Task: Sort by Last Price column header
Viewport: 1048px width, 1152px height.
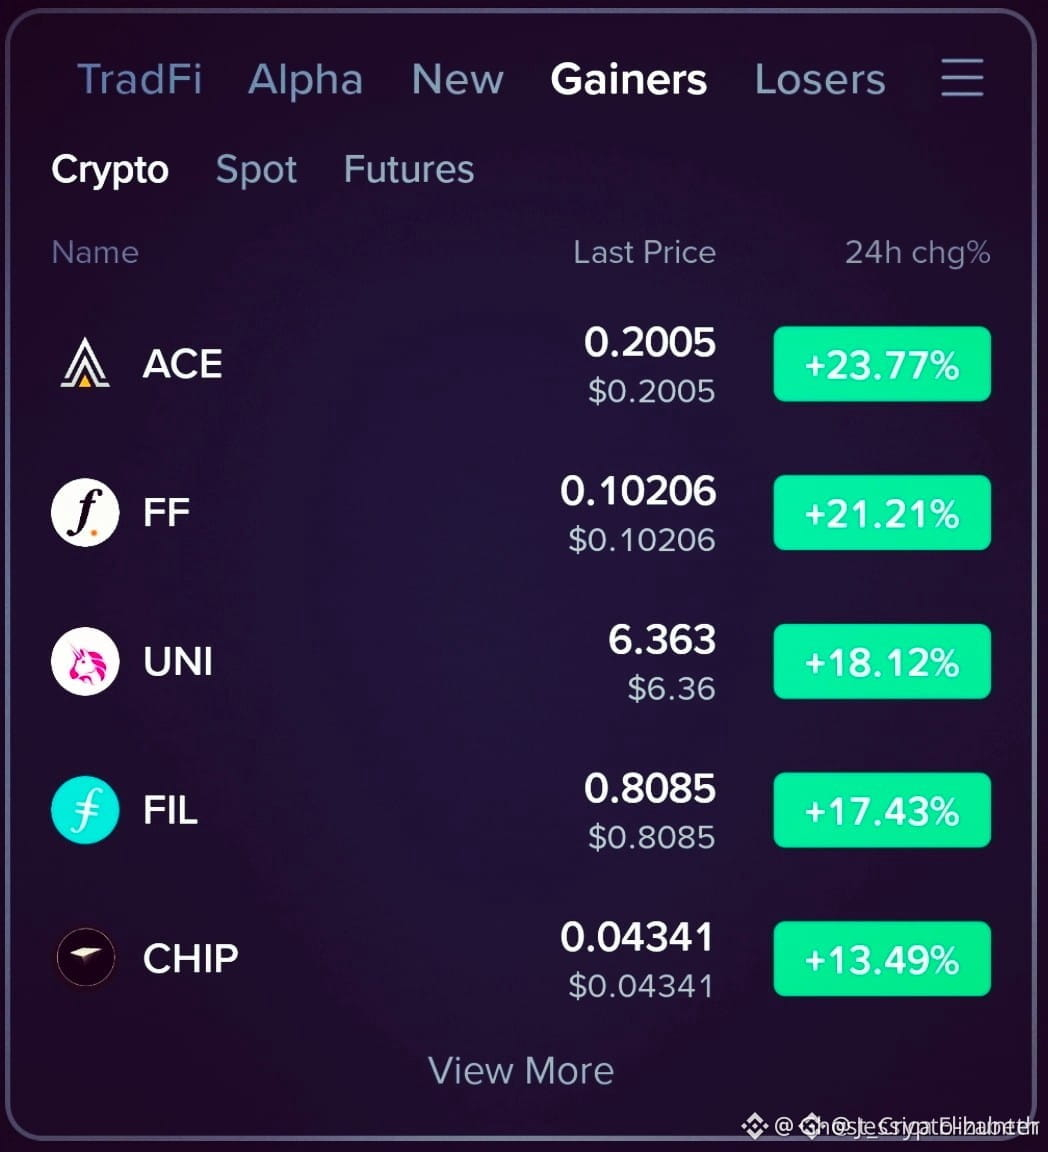Action: 645,252
